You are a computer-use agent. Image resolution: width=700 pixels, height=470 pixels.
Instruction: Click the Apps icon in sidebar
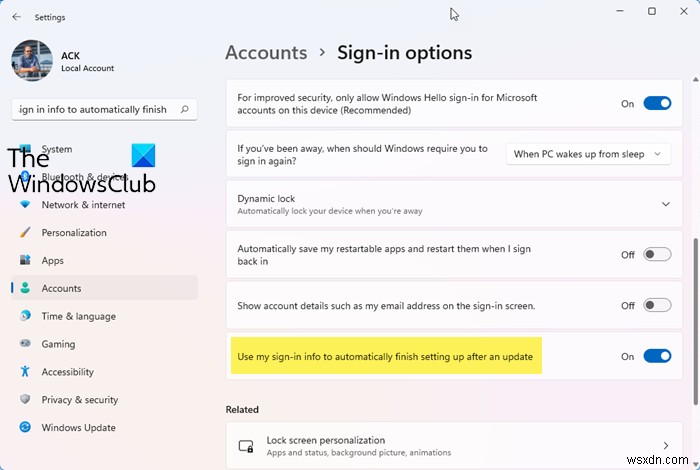click(x=25, y=260)
